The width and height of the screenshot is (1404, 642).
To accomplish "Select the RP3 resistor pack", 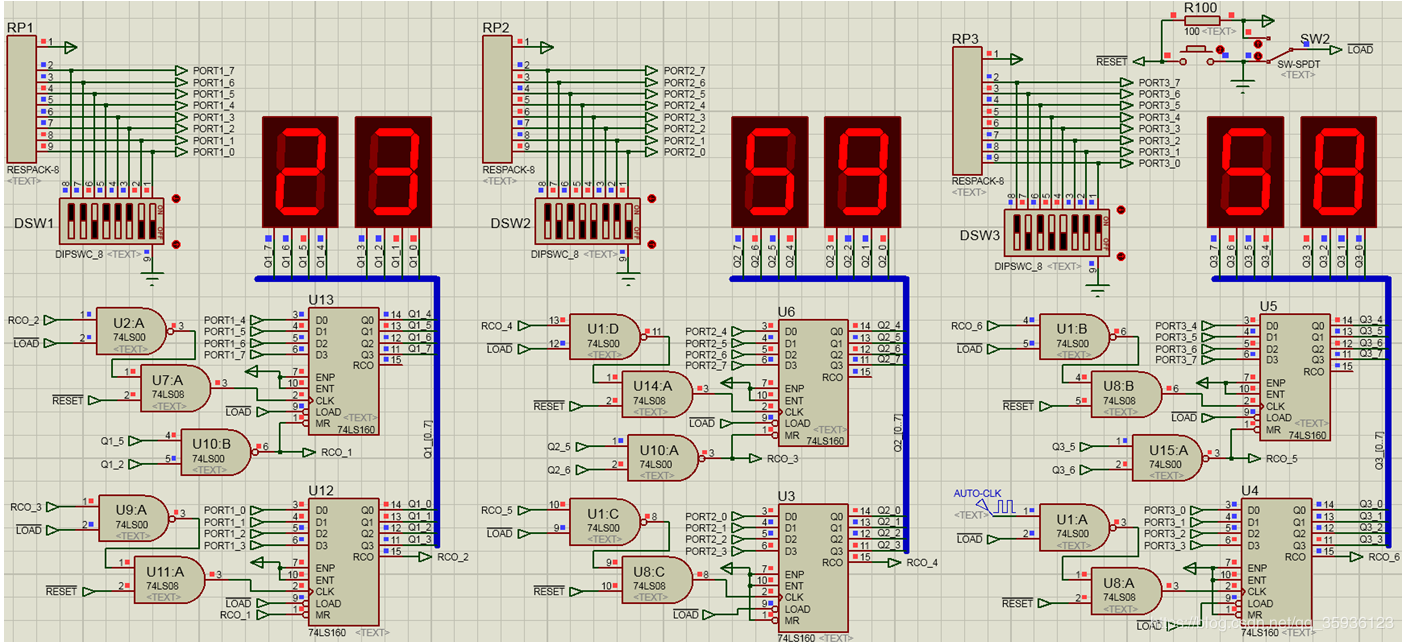I will pyautogui.click(x=965, y=111).
